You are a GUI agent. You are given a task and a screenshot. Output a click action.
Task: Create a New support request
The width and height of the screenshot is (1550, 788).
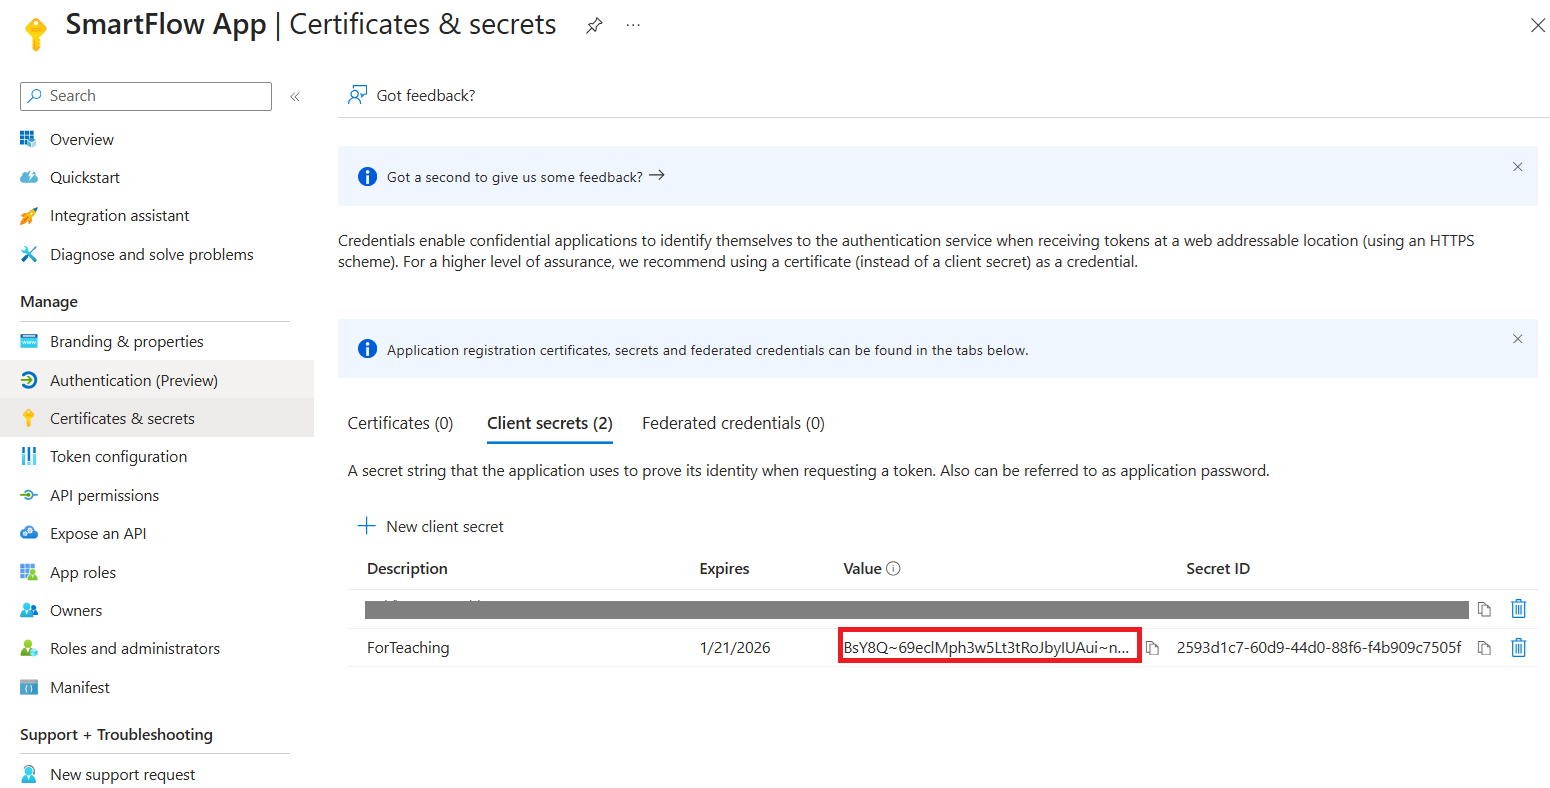tap(123, 774)
